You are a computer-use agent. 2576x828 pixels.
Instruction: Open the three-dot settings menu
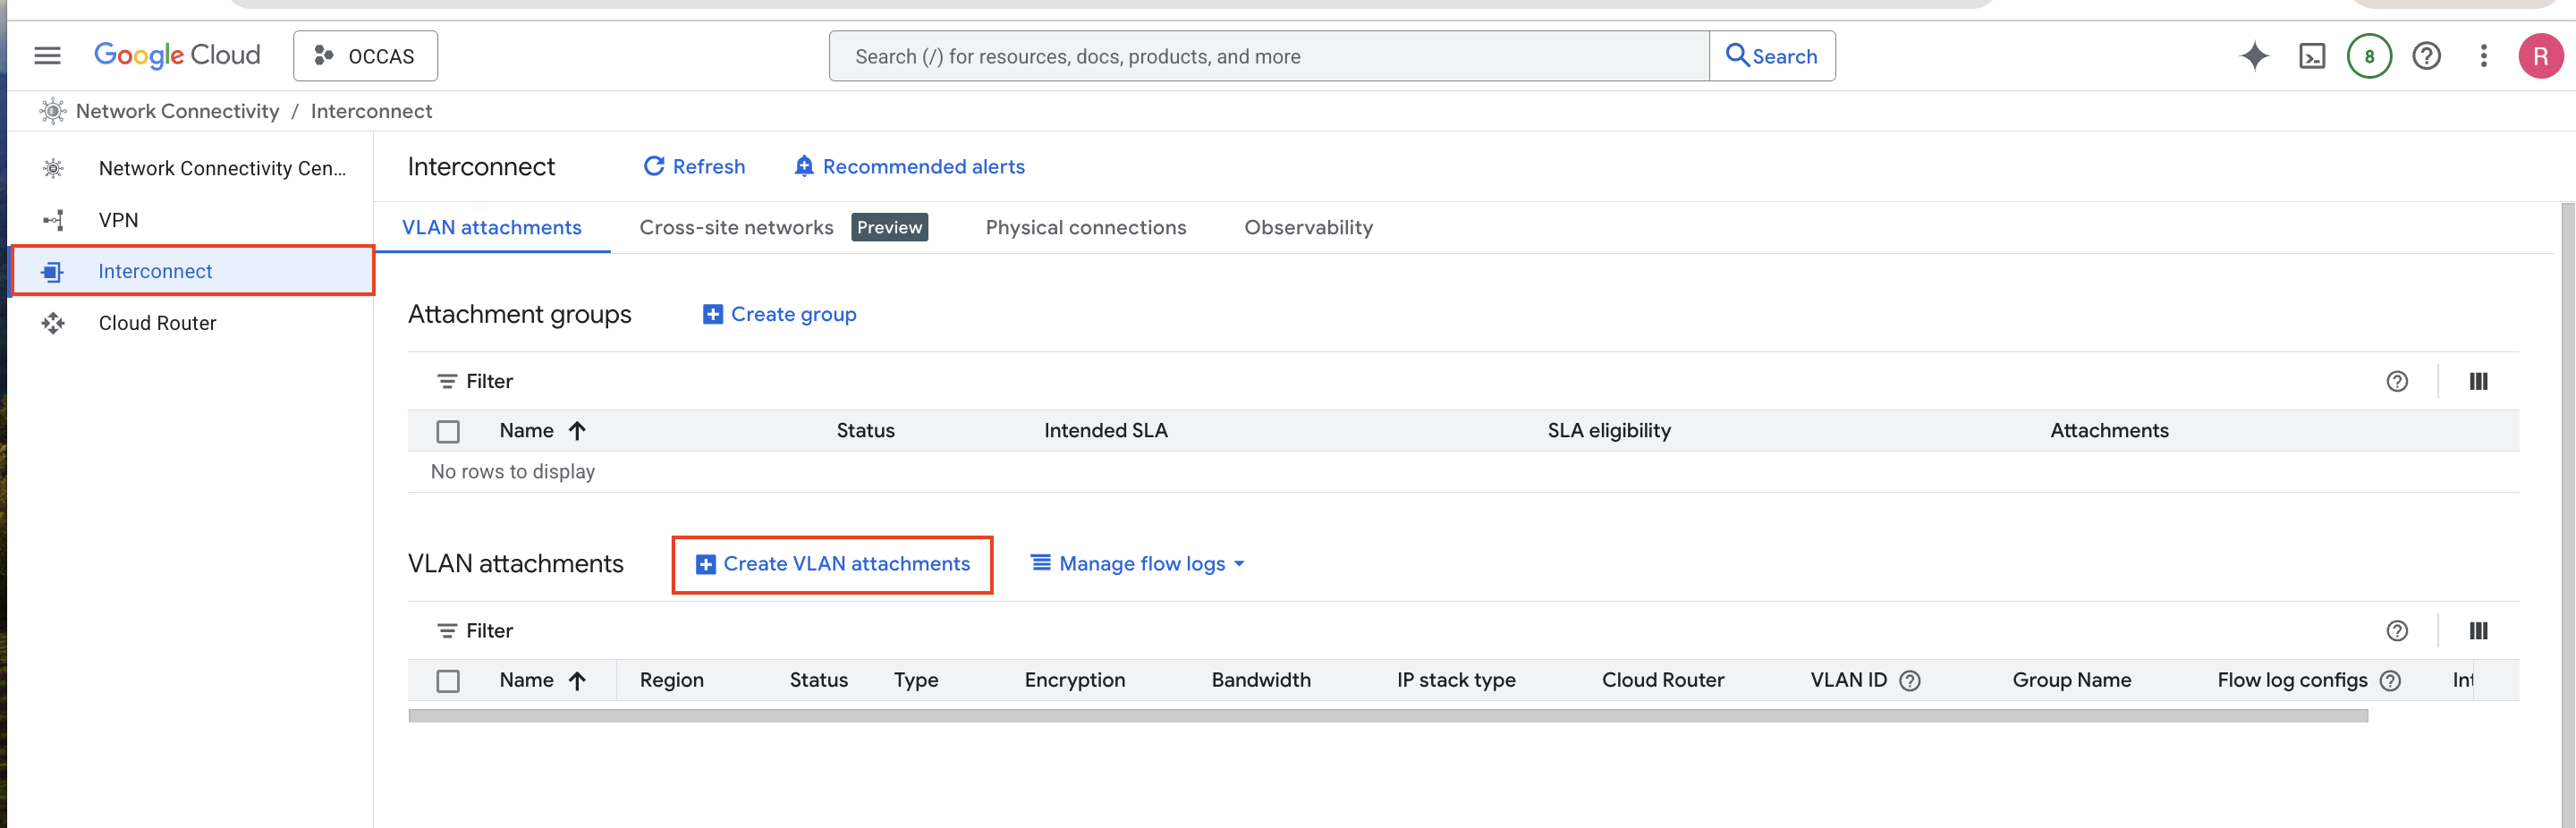click(2483, 56)
